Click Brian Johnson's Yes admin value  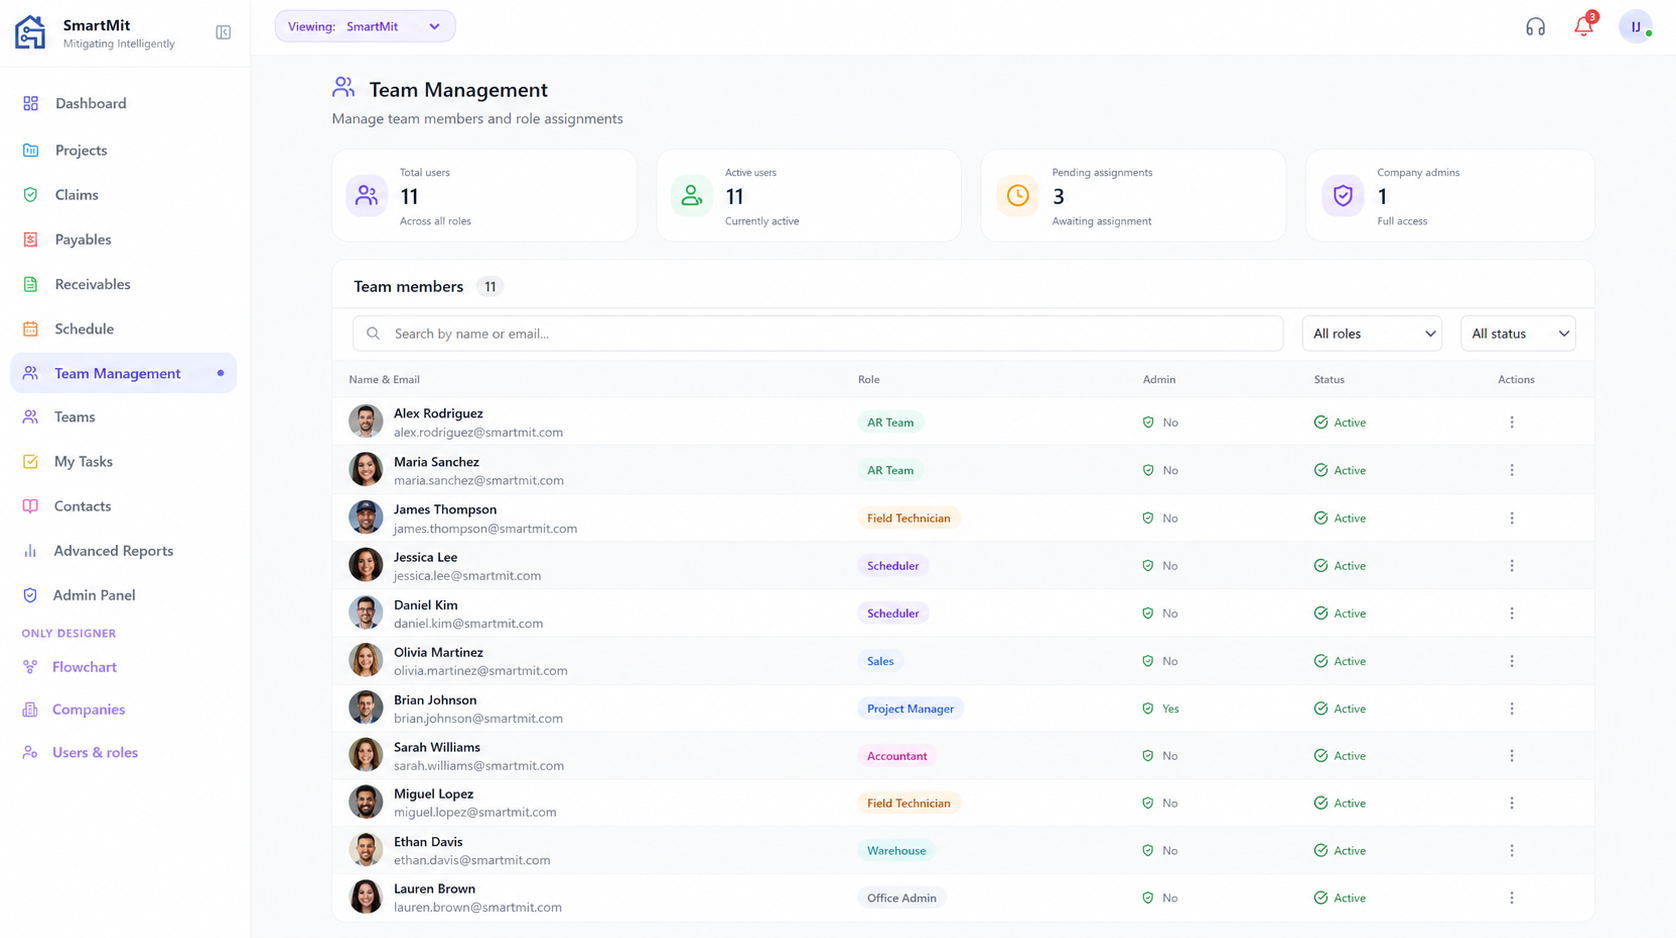tap(1170, 709)
